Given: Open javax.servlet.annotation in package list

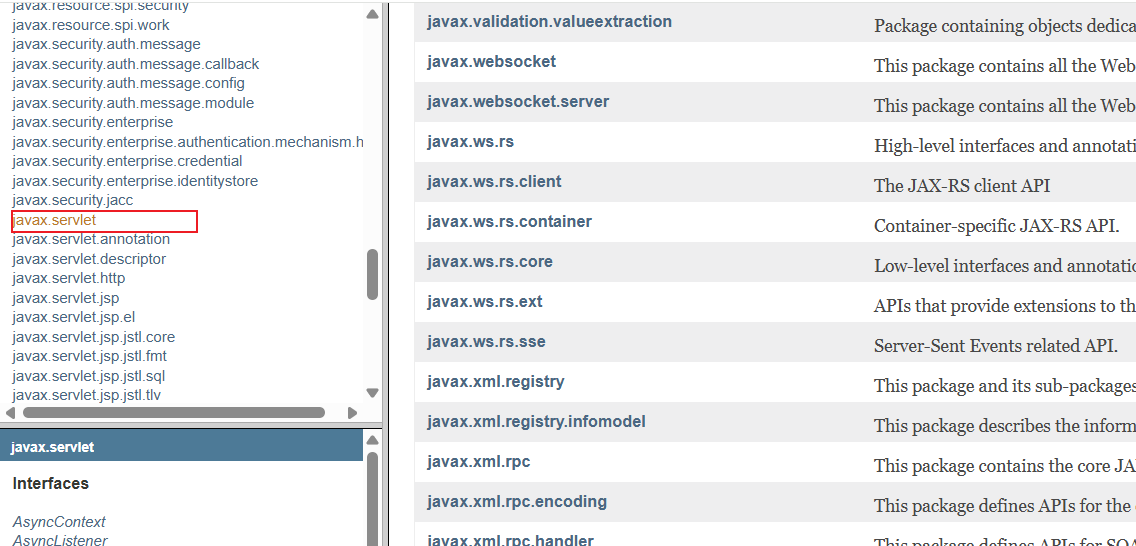Looking at the screenshot, I should coord(91,240).
